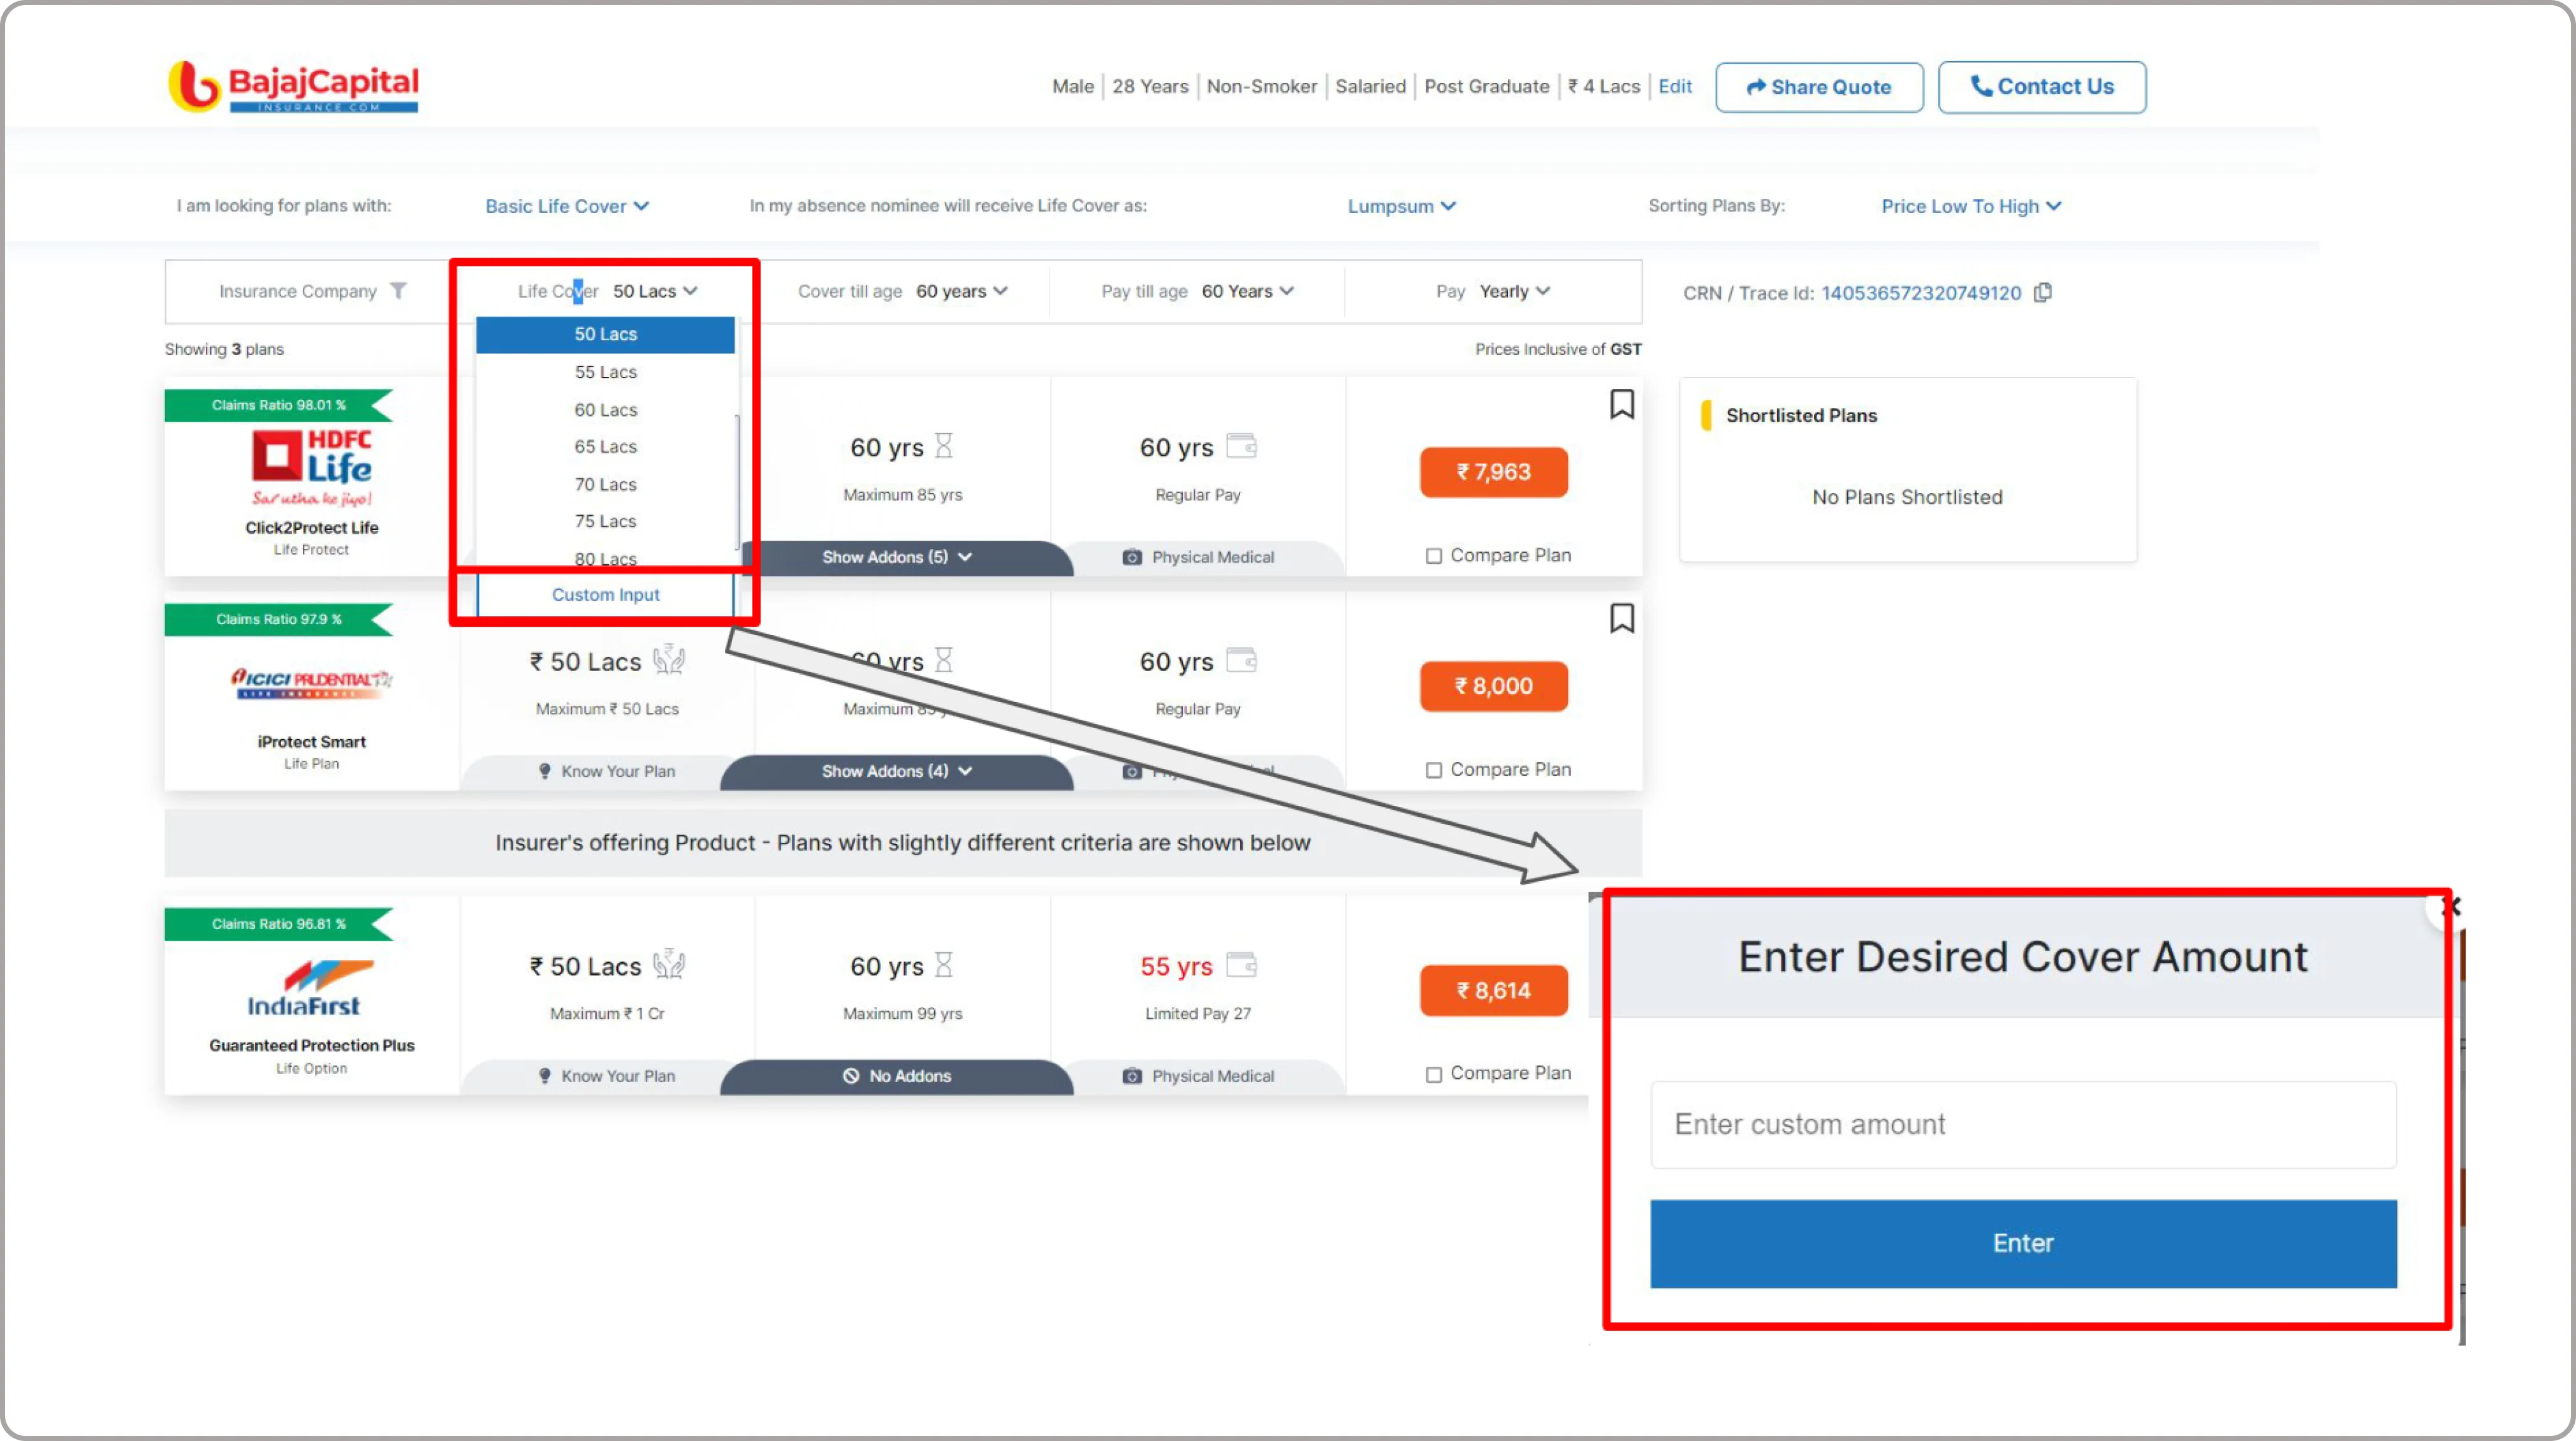Open Pay till age 60 Years dropdown
This screenshot has height=1441, width=2576.
[1247, 291]
